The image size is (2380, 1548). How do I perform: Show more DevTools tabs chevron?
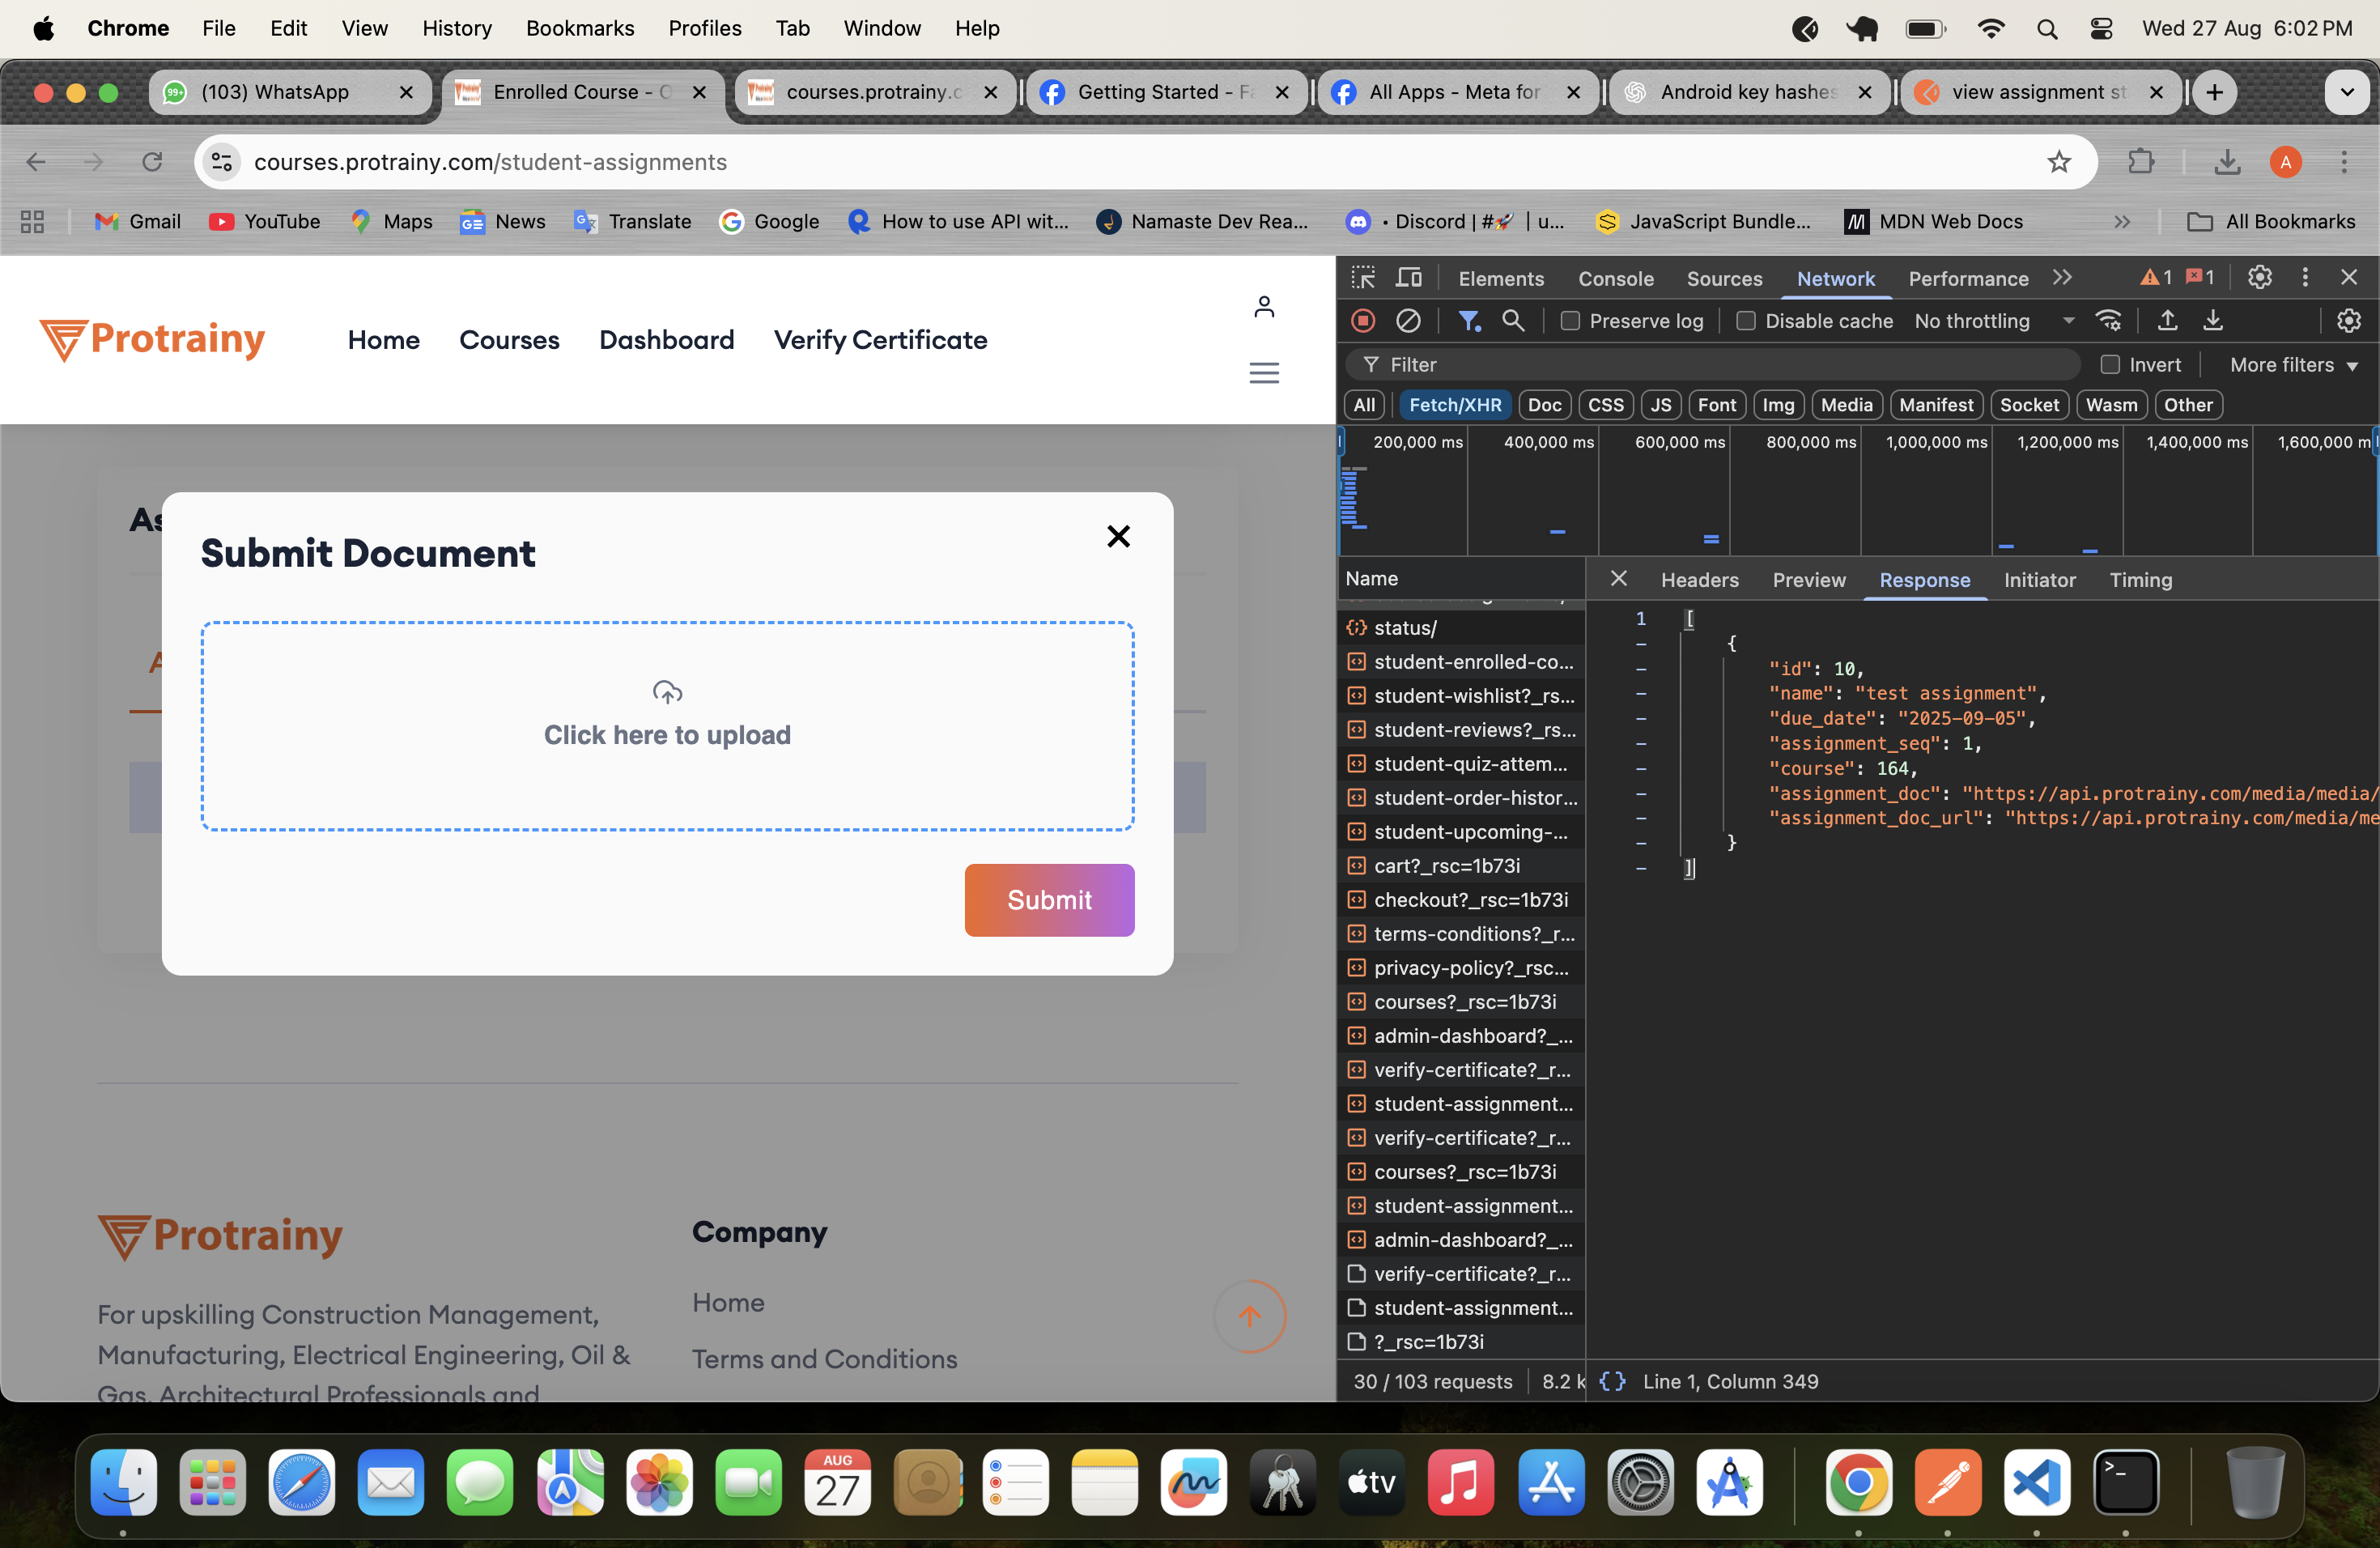pyautogui.click(x=2062, y=278)
